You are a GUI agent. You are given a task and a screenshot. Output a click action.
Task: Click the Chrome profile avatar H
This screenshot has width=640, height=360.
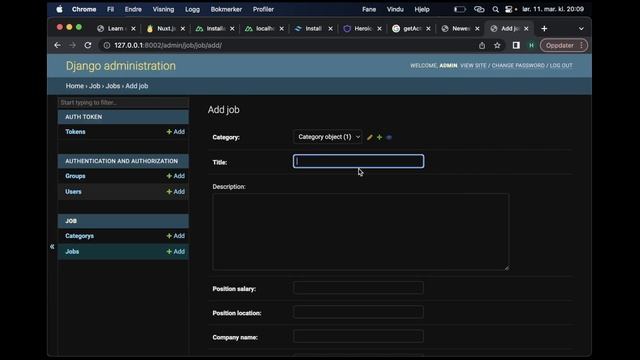point(531,45)
